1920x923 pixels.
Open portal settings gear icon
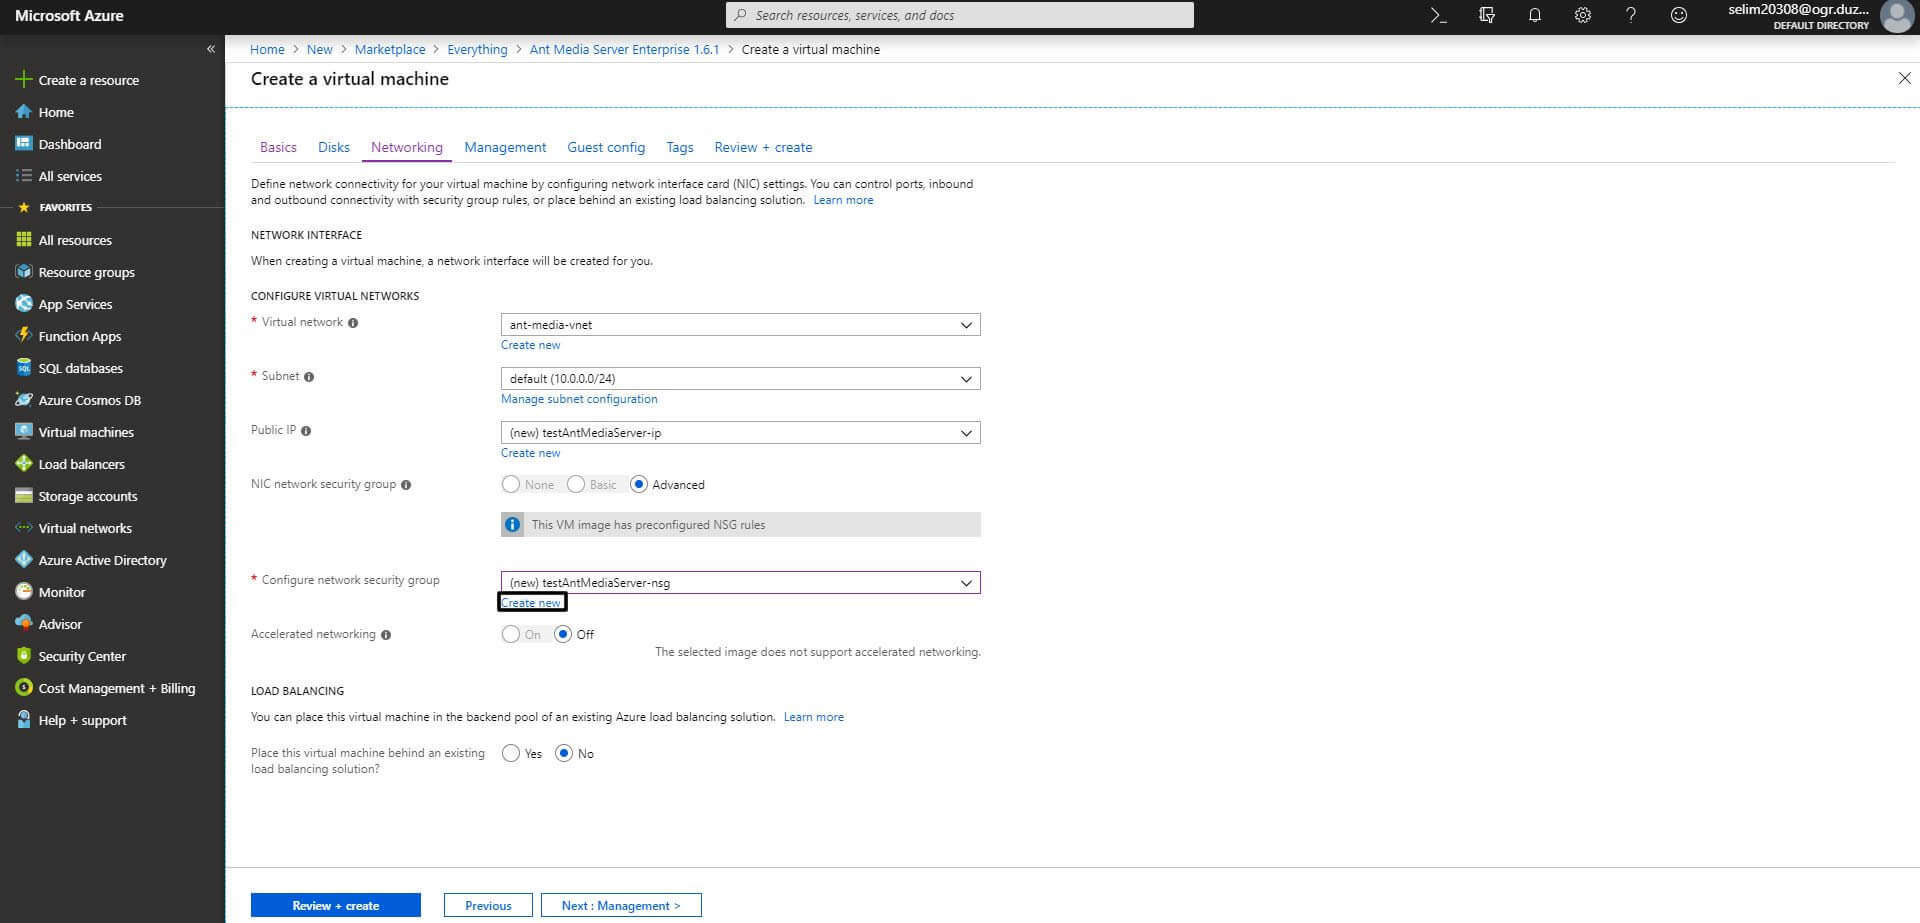1583,15
